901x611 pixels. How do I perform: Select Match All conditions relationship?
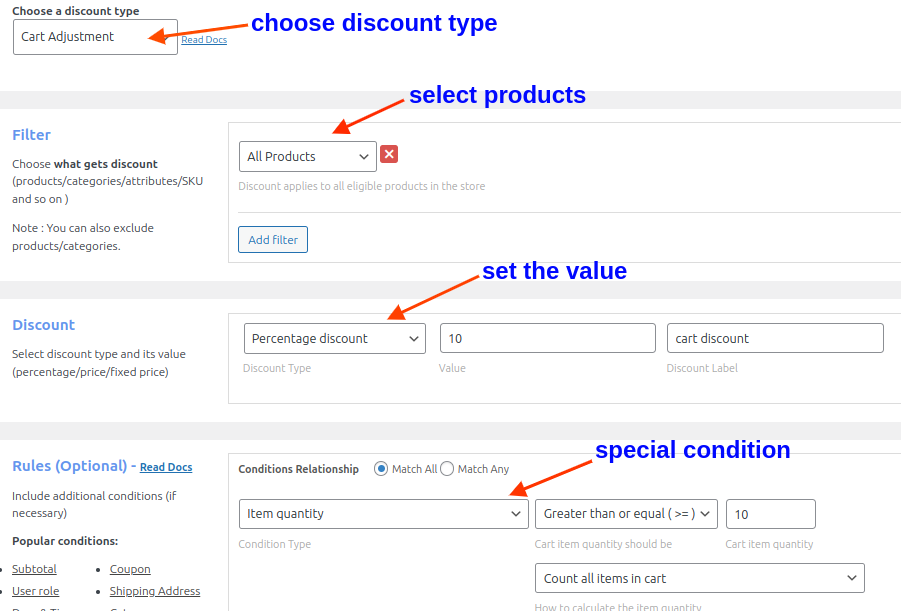coord(381,468)
